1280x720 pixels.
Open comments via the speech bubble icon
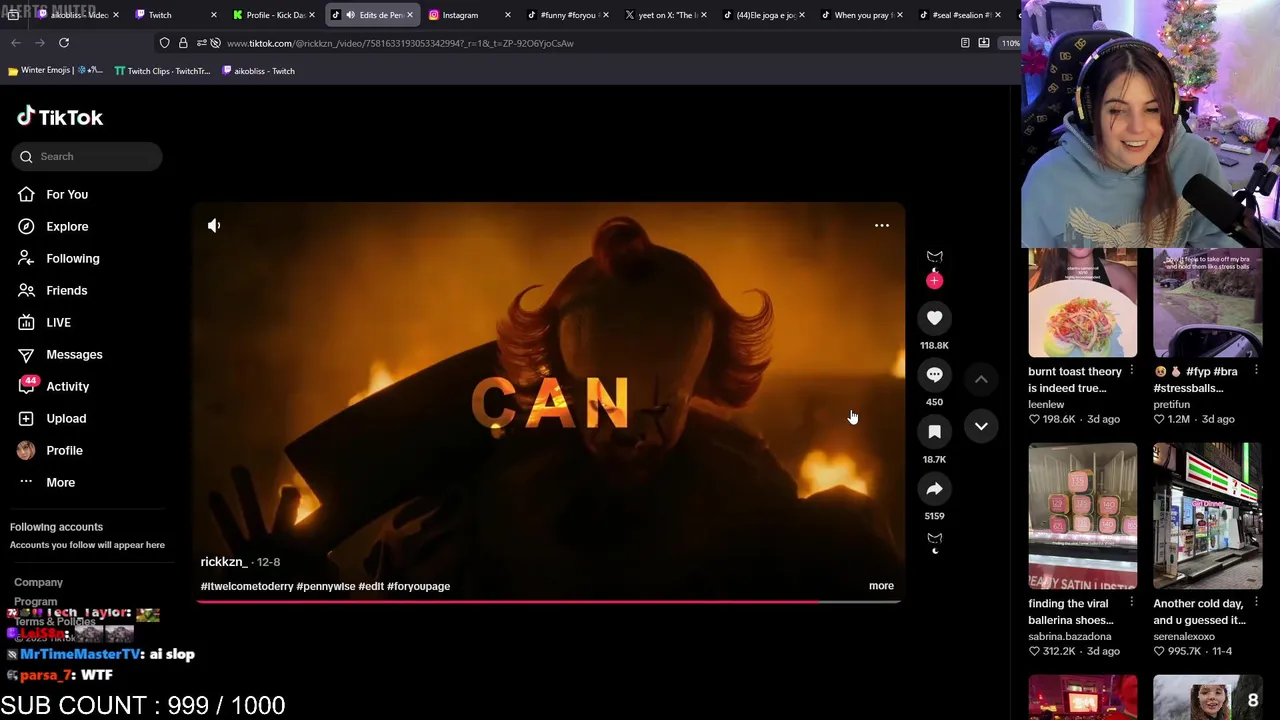coord(934,375)
